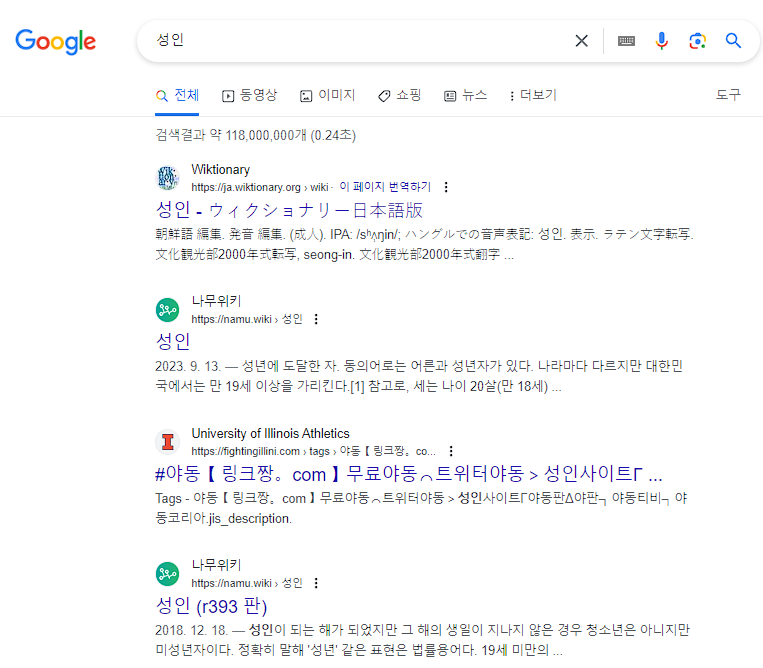Select the 전체 tab
763x668 pixels.
tap(177, 95)
